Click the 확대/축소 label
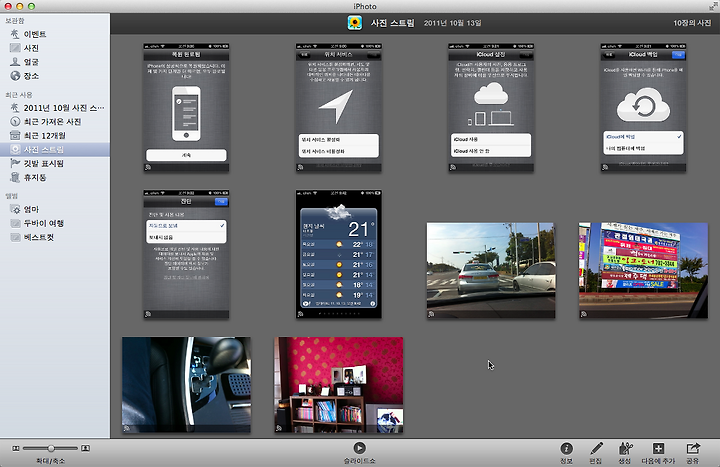This screenshot has width=720, height=467. (x=51, y=461)
